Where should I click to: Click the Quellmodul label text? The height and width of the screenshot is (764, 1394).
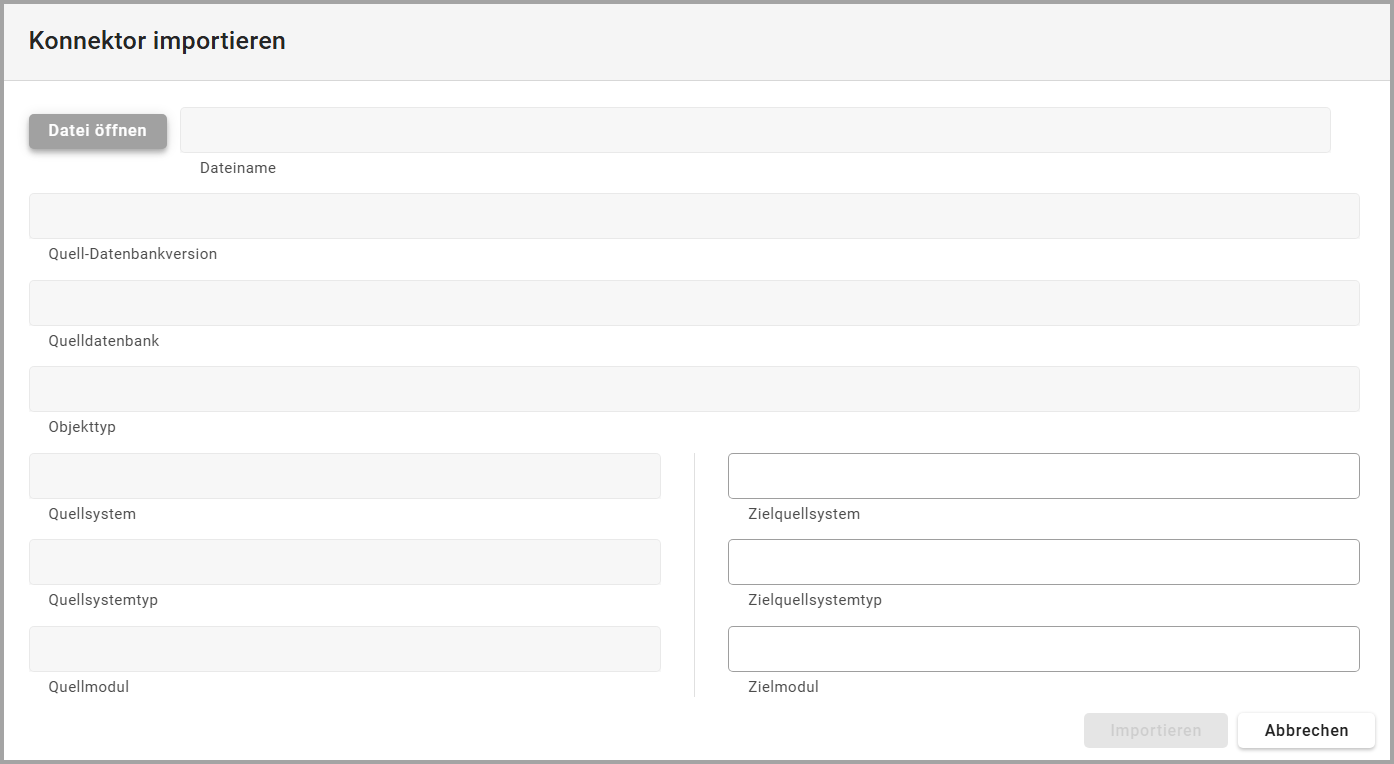click(x=88, y=687)
